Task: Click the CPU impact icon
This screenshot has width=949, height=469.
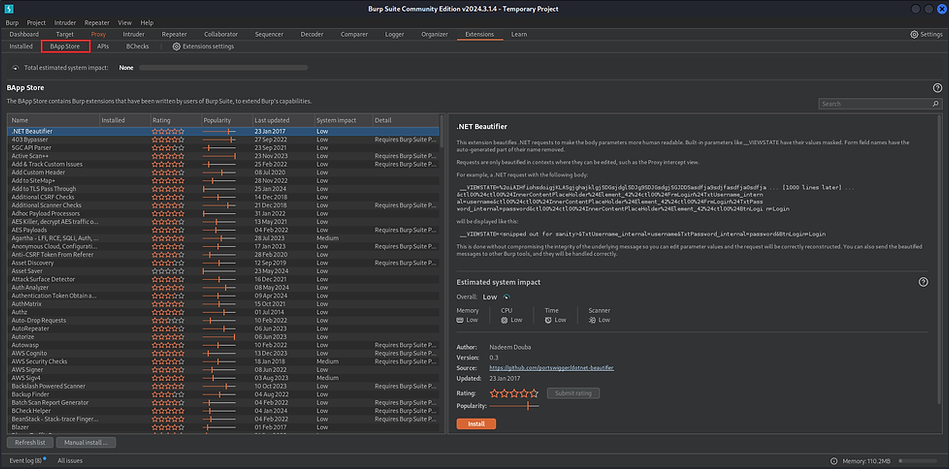Action: tap(504, 320)
